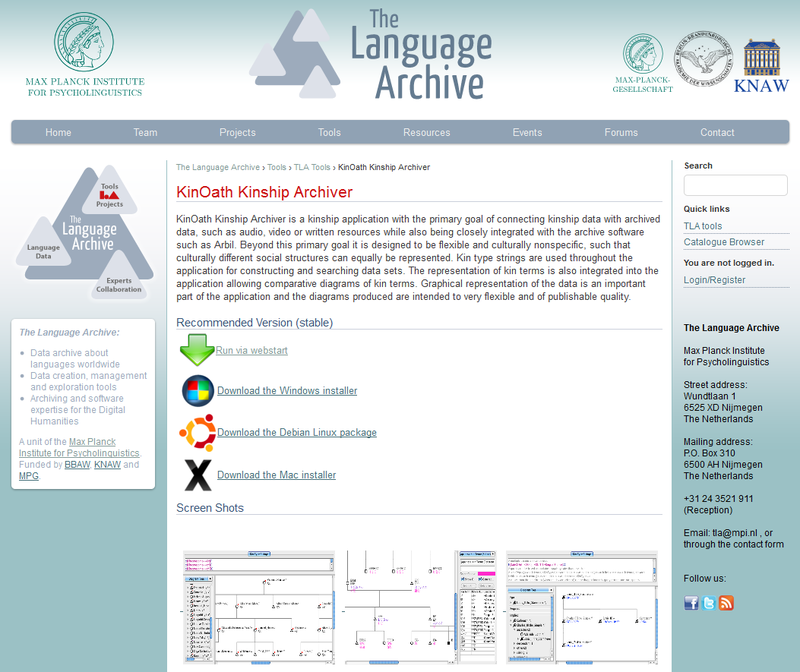Click the Recommended Version (stable) heading
Screen dimensions: 800x672
255,322
